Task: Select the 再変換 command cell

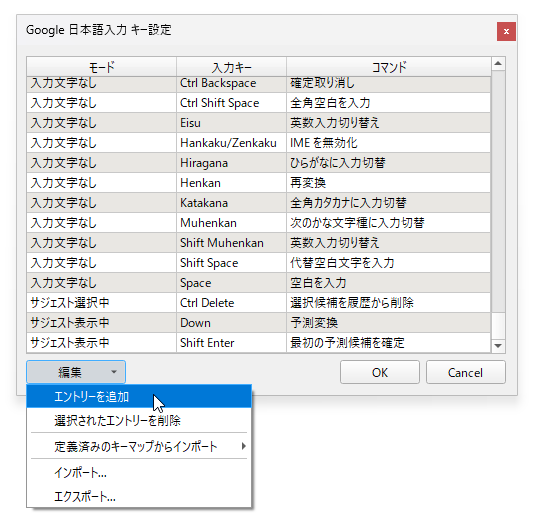Action: (x=389, y=183)
